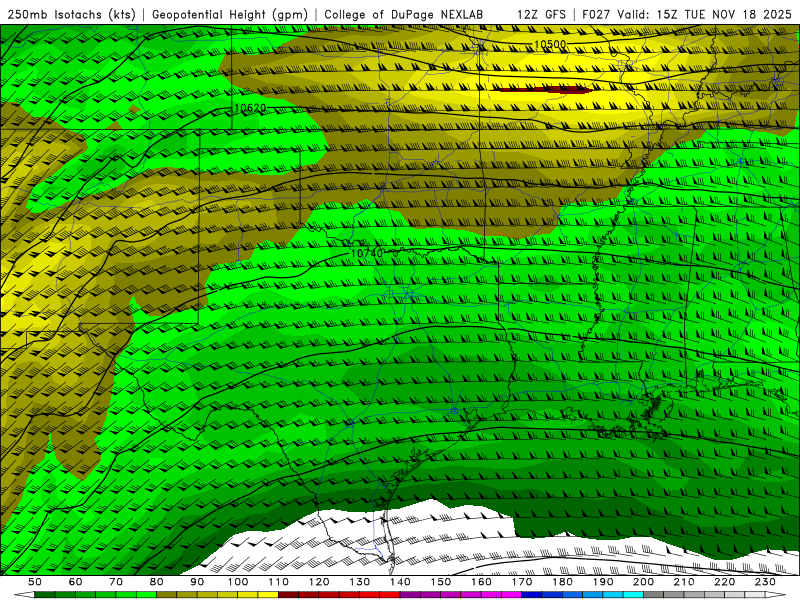Click the dark gray swatch just after 200
Viewport: 800px width, 600px height.
pyautogui.click(x=654, y=595)
